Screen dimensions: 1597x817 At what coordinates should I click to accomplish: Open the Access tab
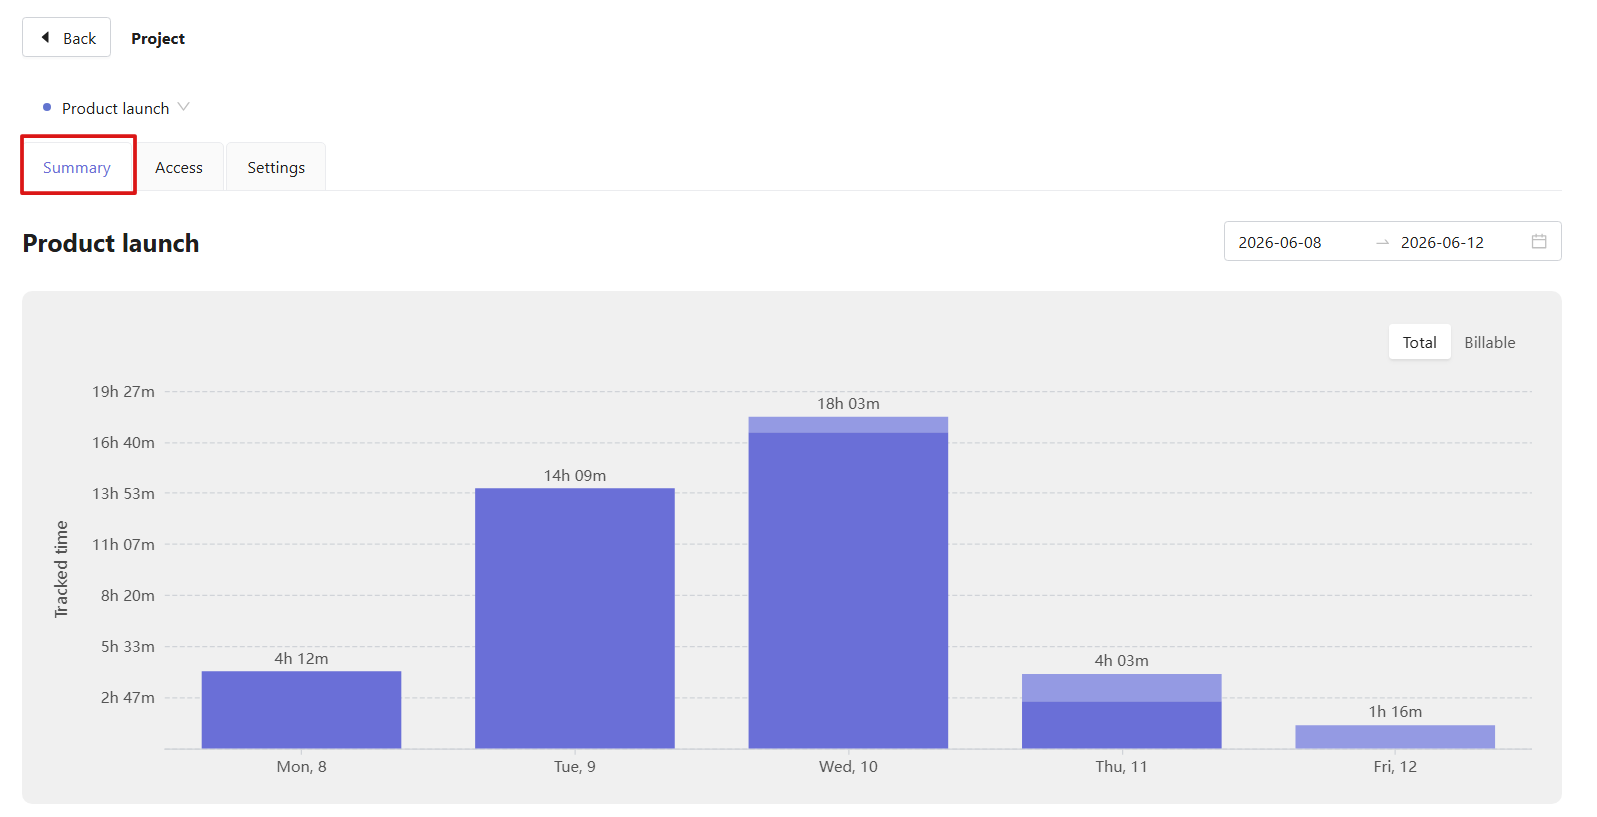click(x=179, y=167)
